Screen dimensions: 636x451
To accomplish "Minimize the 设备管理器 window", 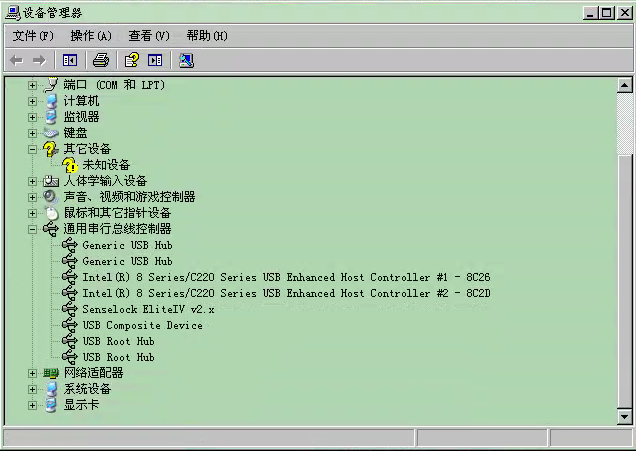I will 591,13.
